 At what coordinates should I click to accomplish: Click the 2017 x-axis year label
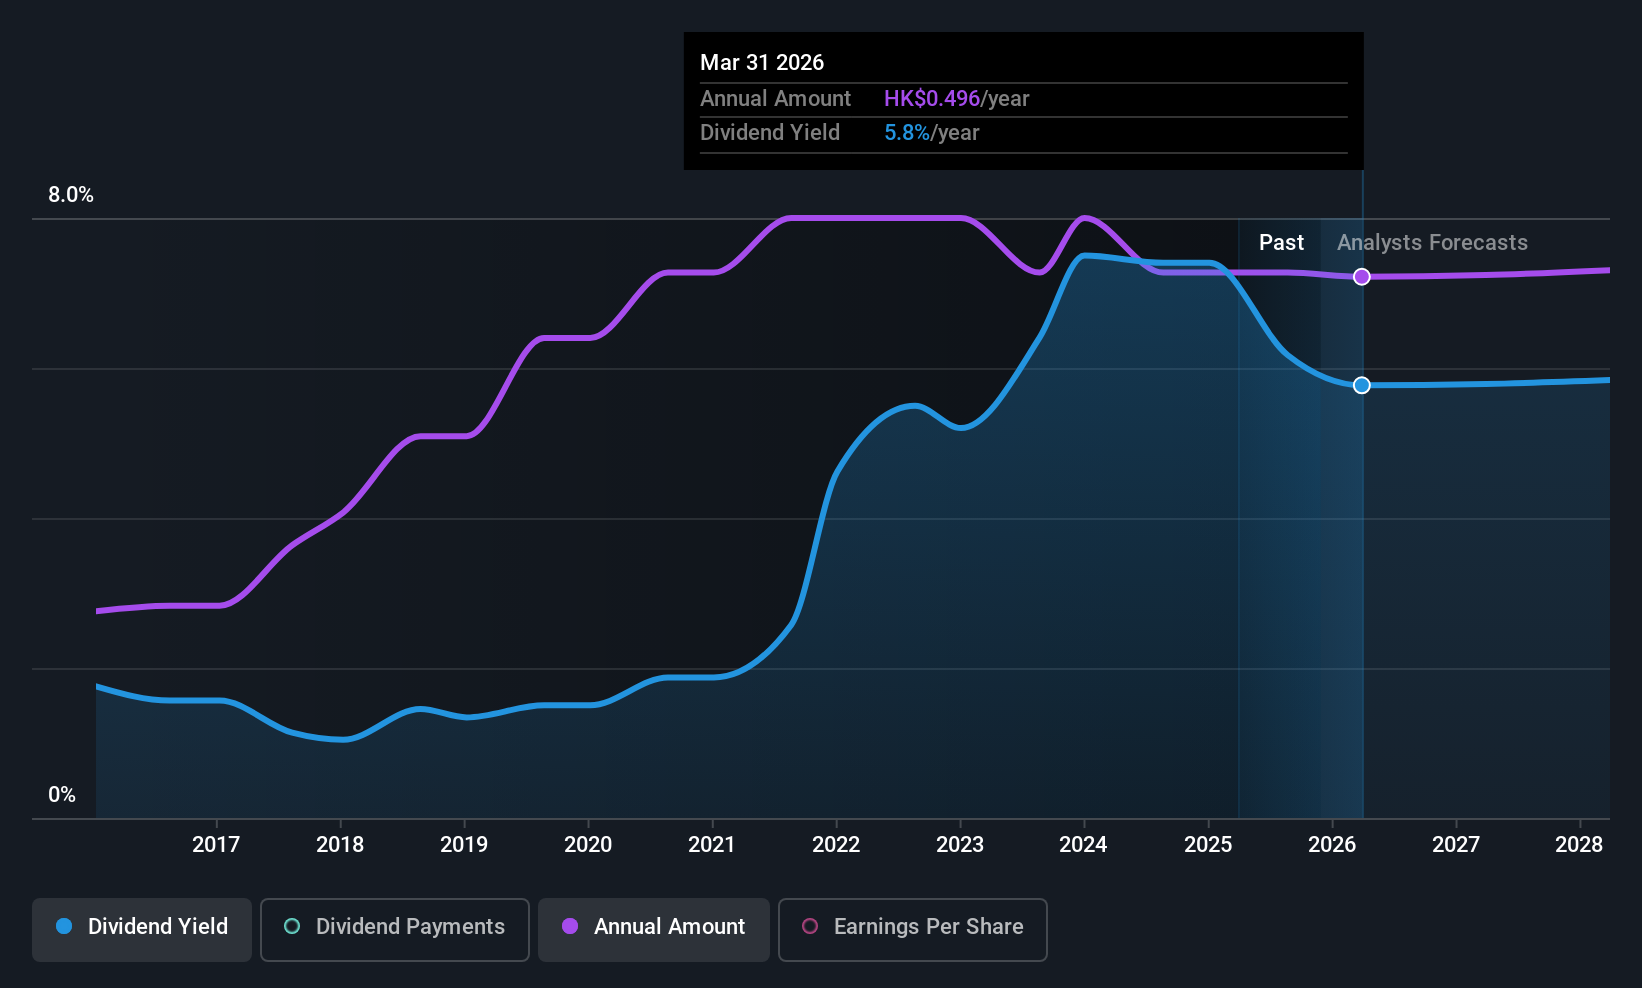point(216,845)
